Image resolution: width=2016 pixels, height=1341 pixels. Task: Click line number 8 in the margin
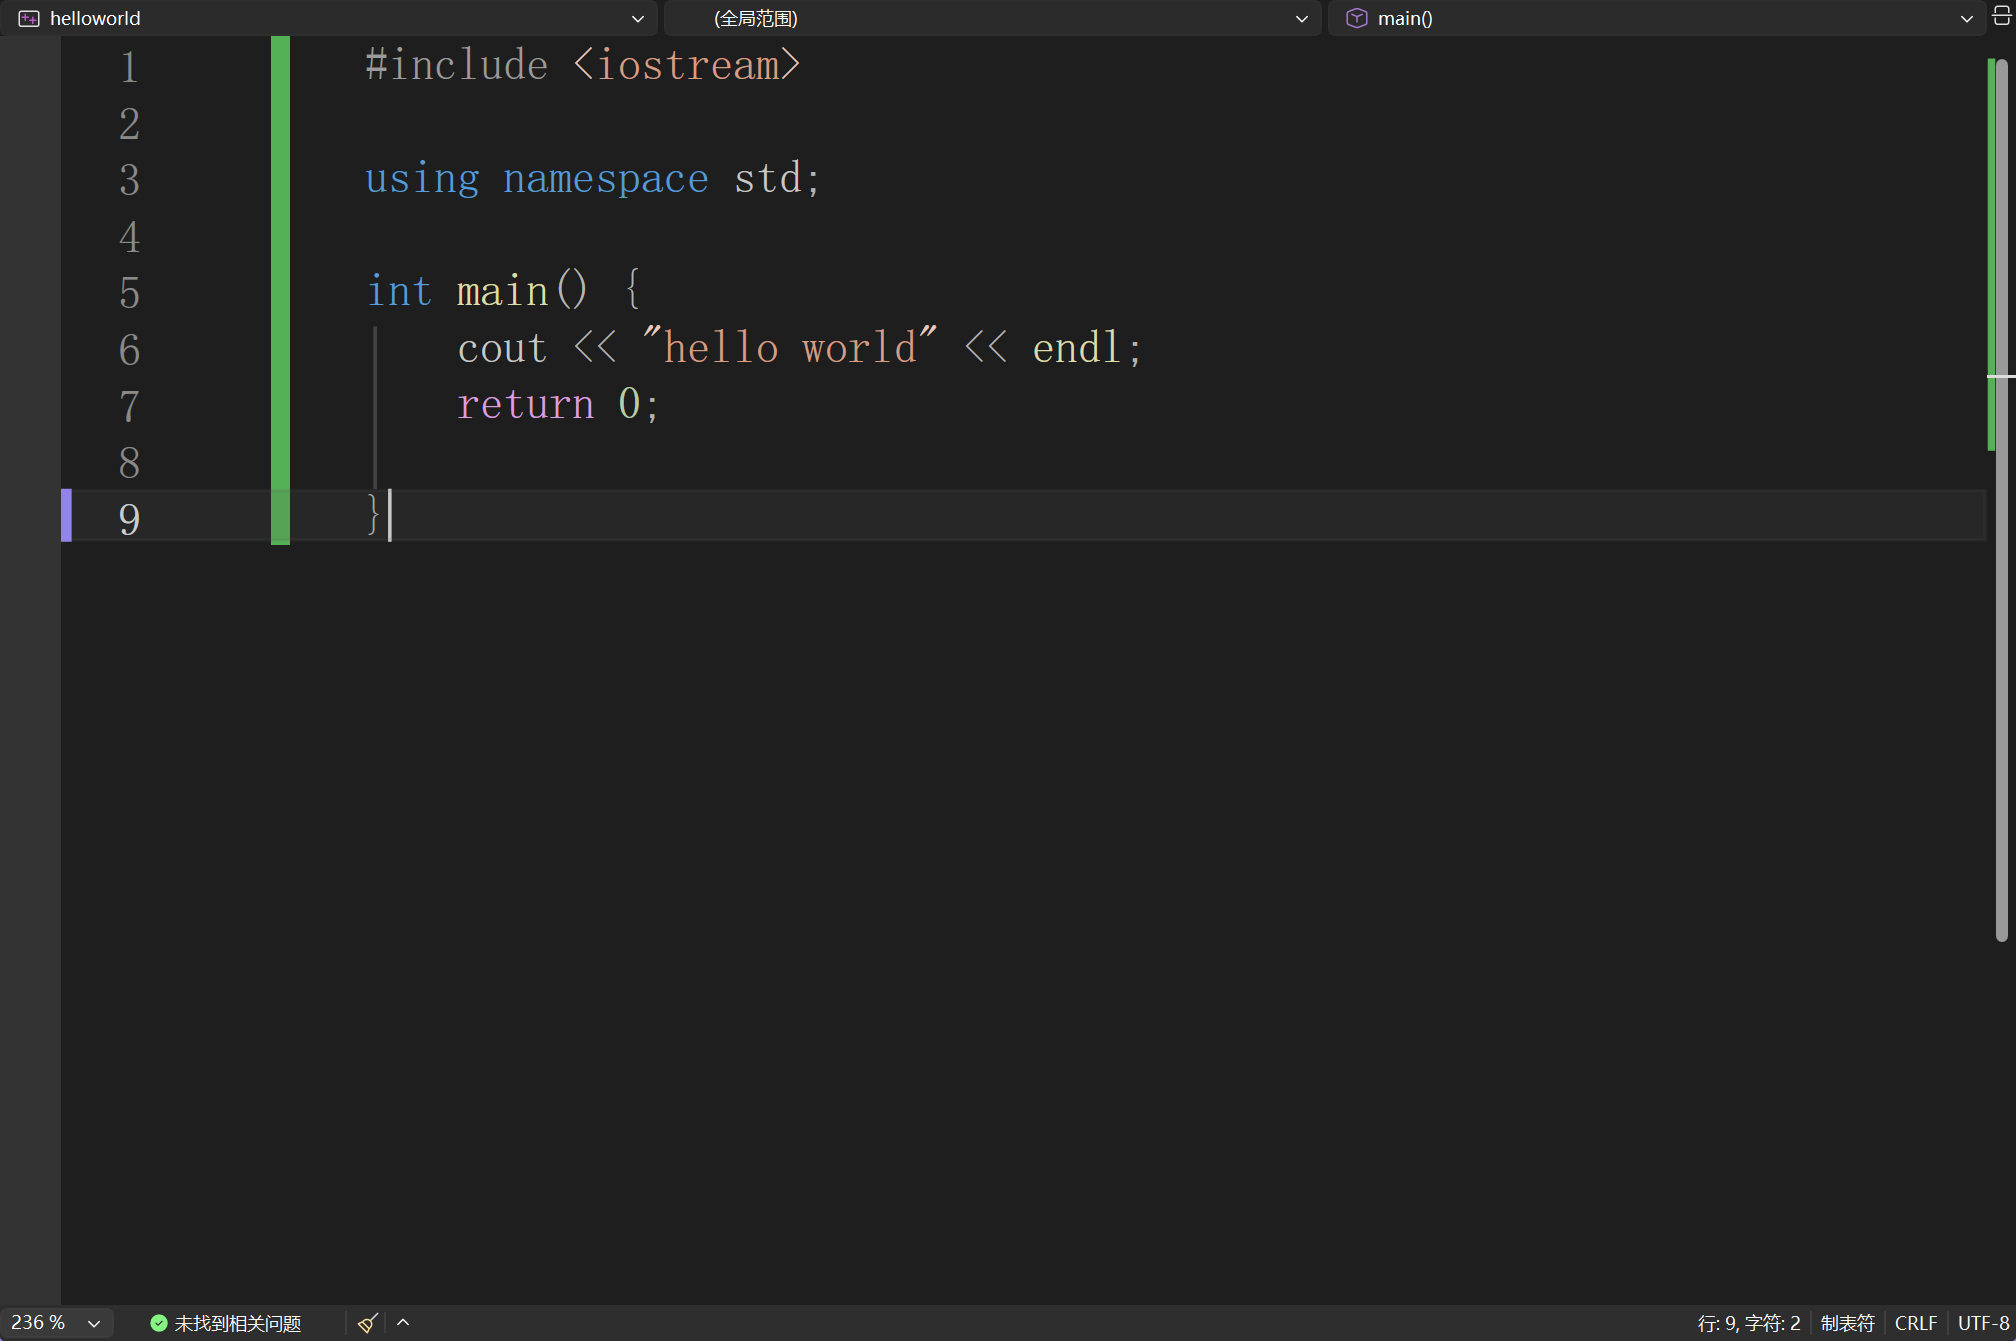129,463
